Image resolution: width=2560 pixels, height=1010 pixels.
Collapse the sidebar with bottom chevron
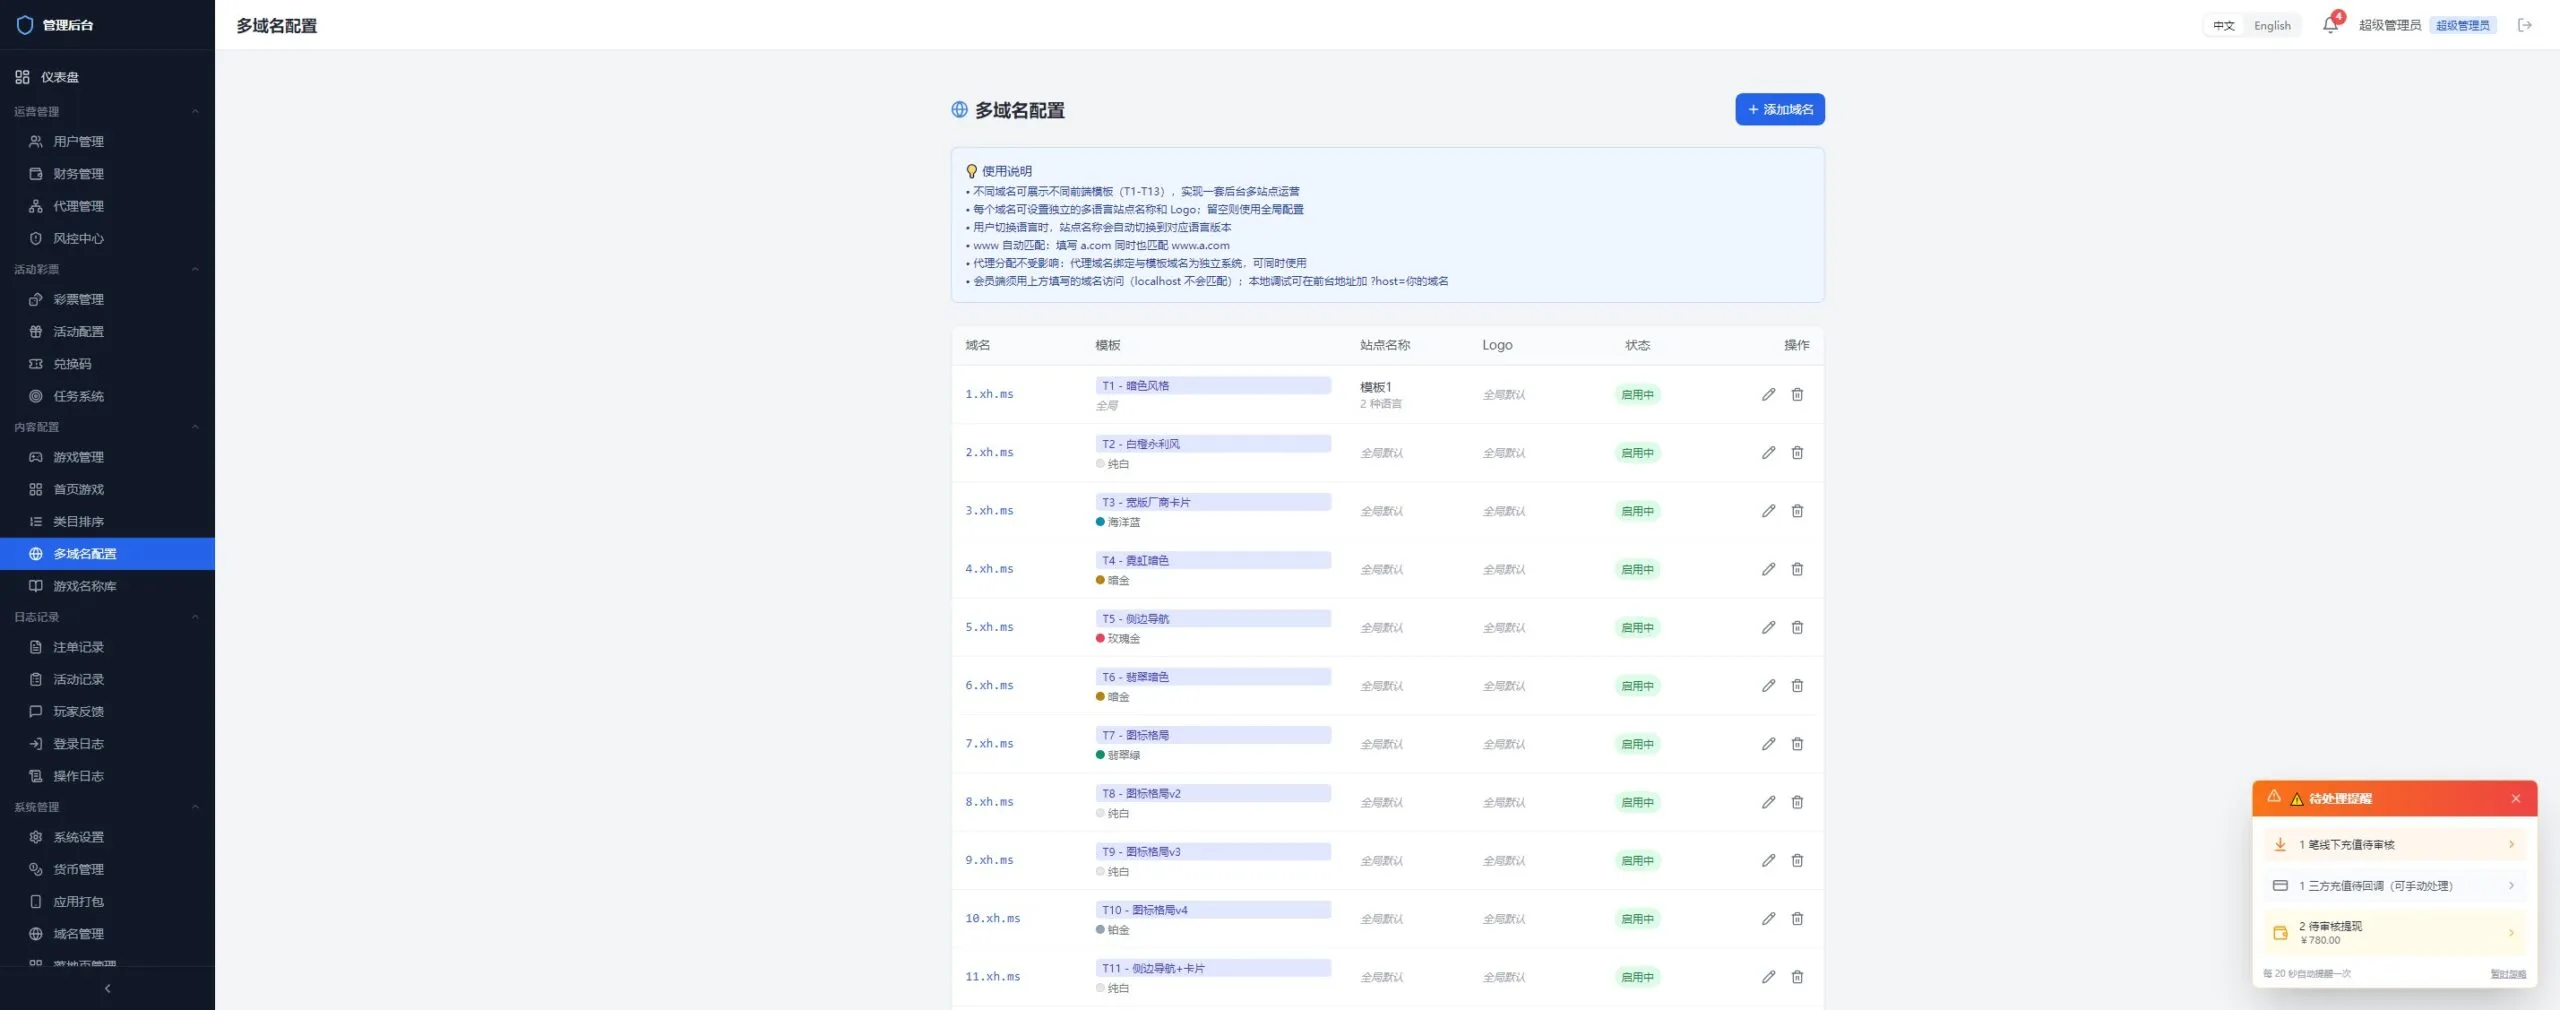pos(107,988)
